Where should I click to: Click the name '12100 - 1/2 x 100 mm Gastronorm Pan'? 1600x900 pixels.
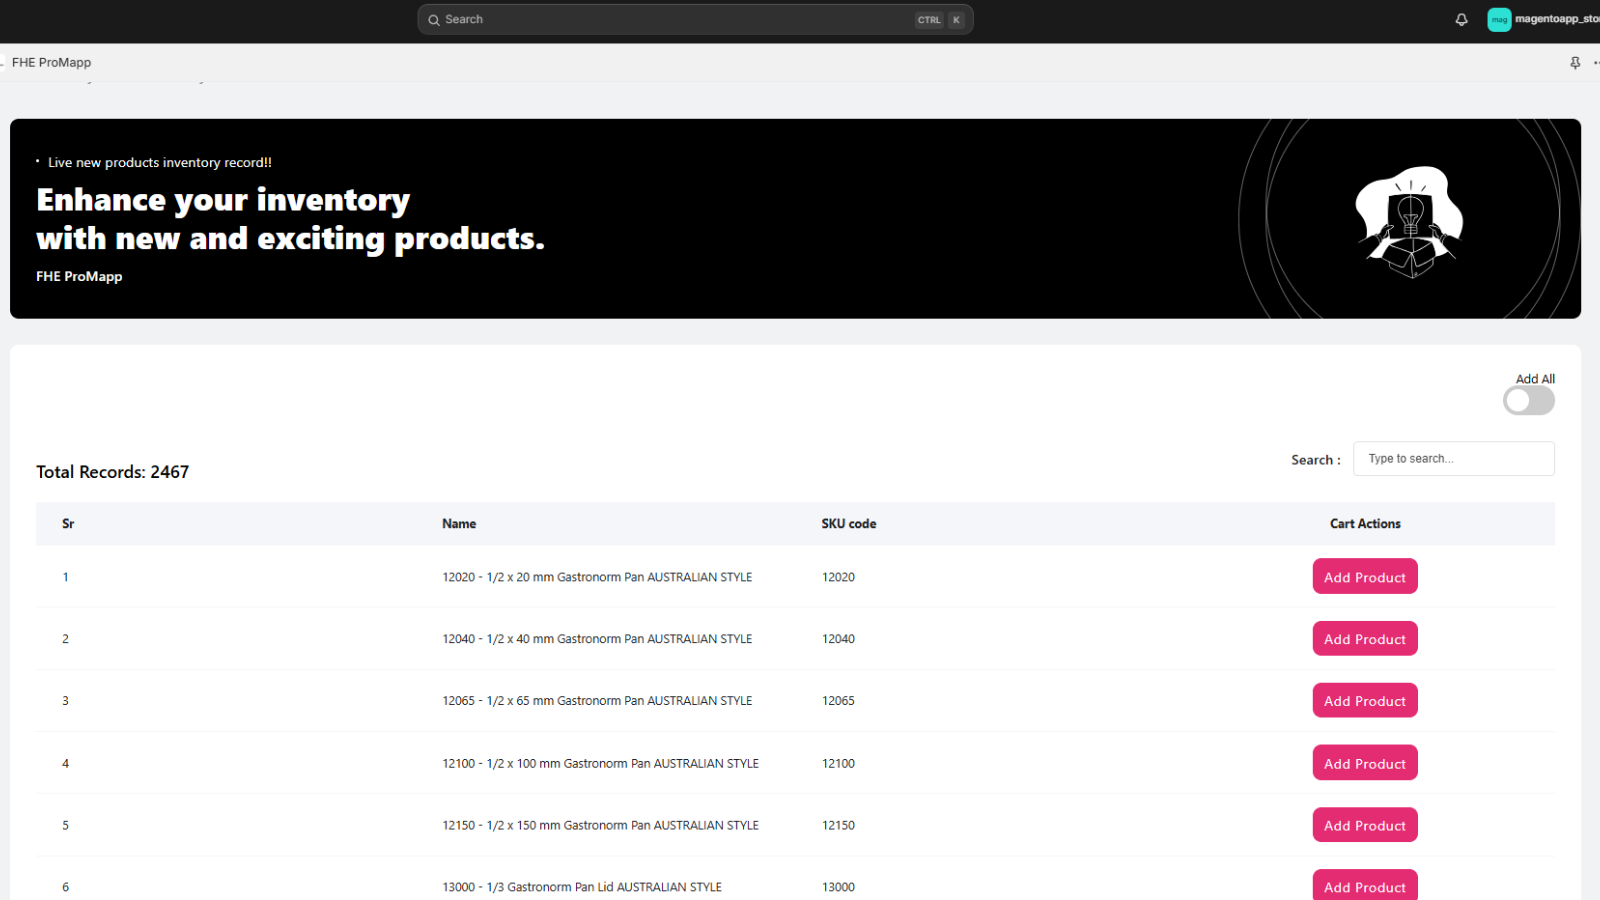point(600,763)
